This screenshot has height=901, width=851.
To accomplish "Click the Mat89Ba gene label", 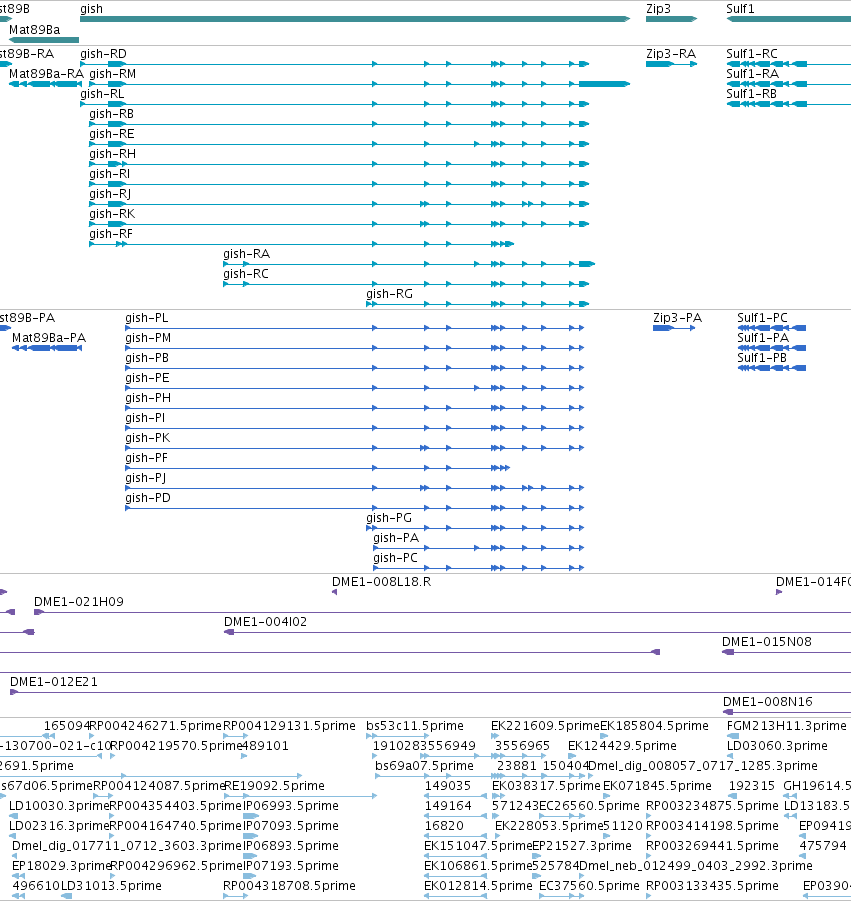I will click(x=34, y=30).
